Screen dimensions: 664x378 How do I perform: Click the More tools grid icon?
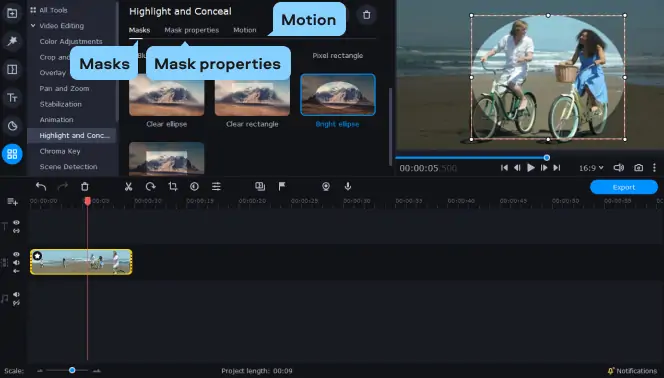click(x=12, y=154)
